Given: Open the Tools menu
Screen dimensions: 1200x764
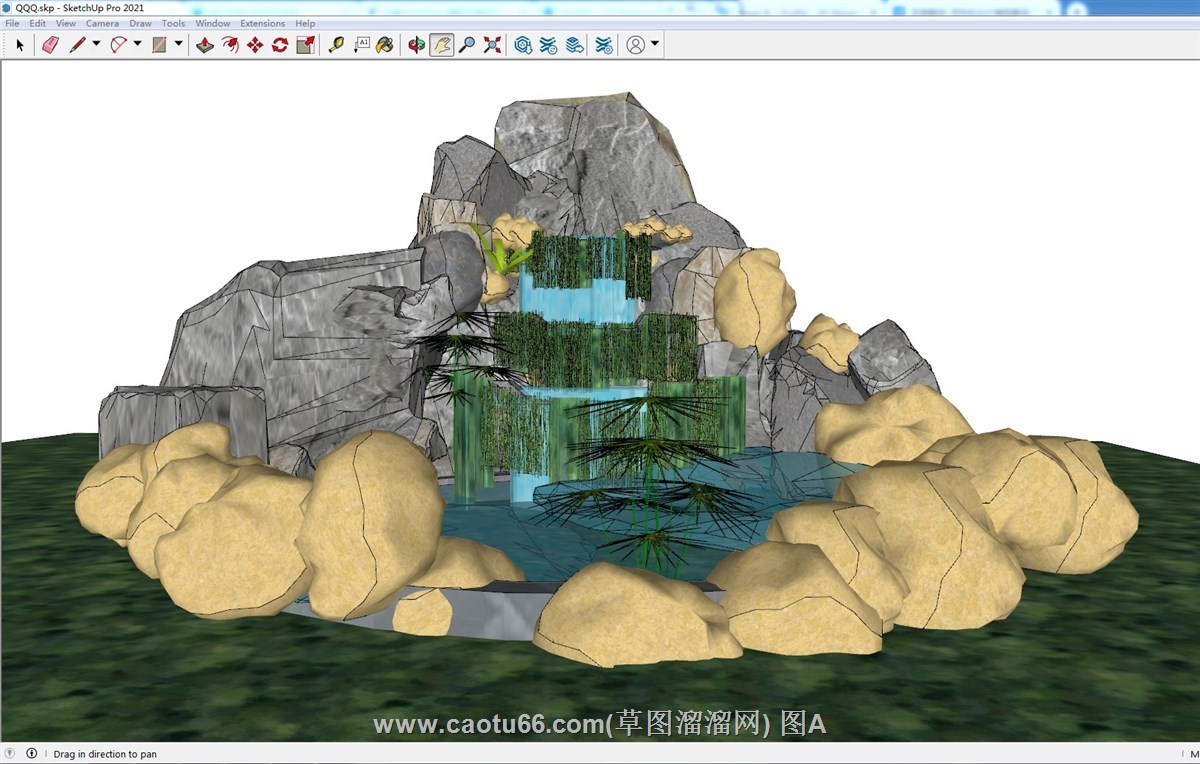Looking at the screenshot, I should click(174, 23).
